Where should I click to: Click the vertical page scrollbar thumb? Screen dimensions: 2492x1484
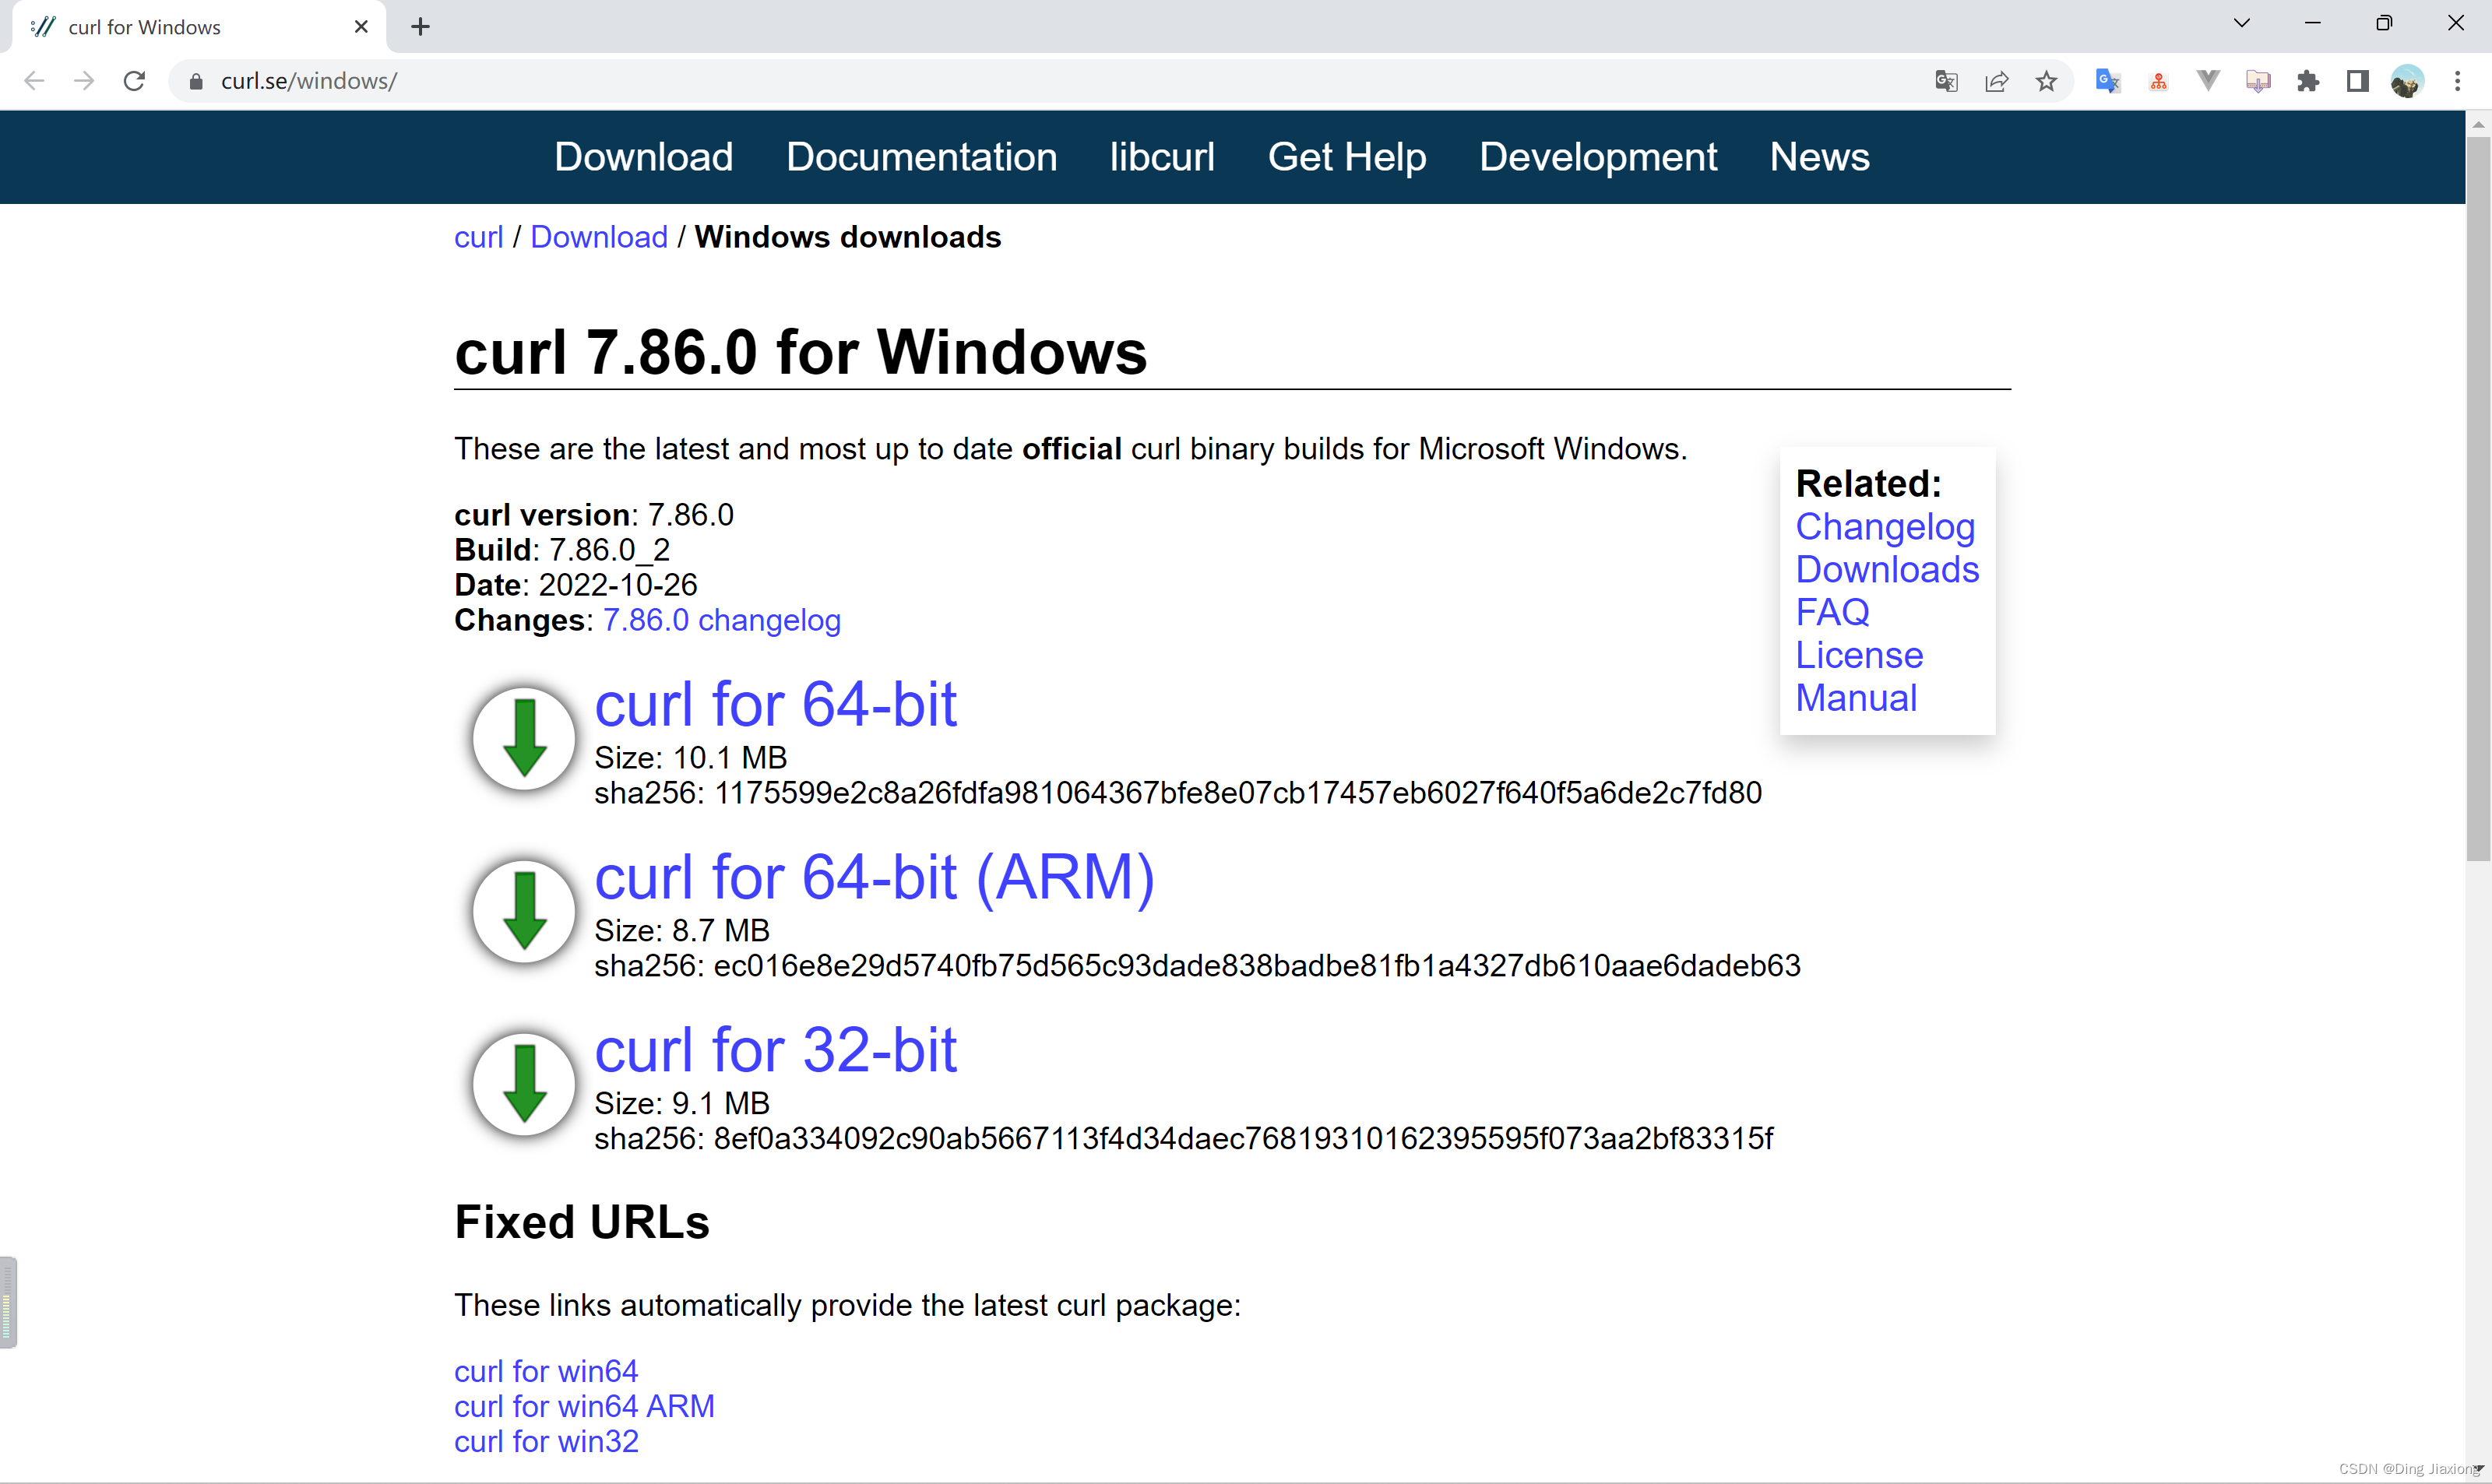point(2478,498)
